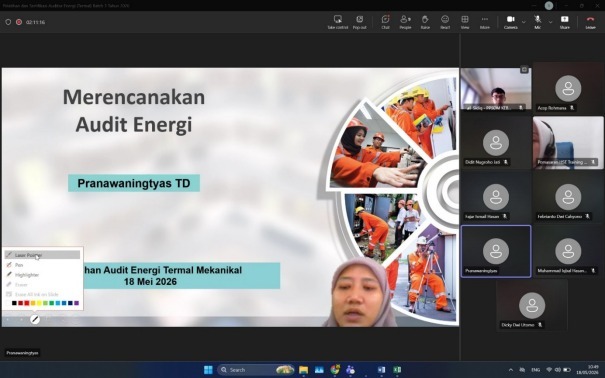Select the Fajar Ismail Hasan participant tile

[496, 197]
